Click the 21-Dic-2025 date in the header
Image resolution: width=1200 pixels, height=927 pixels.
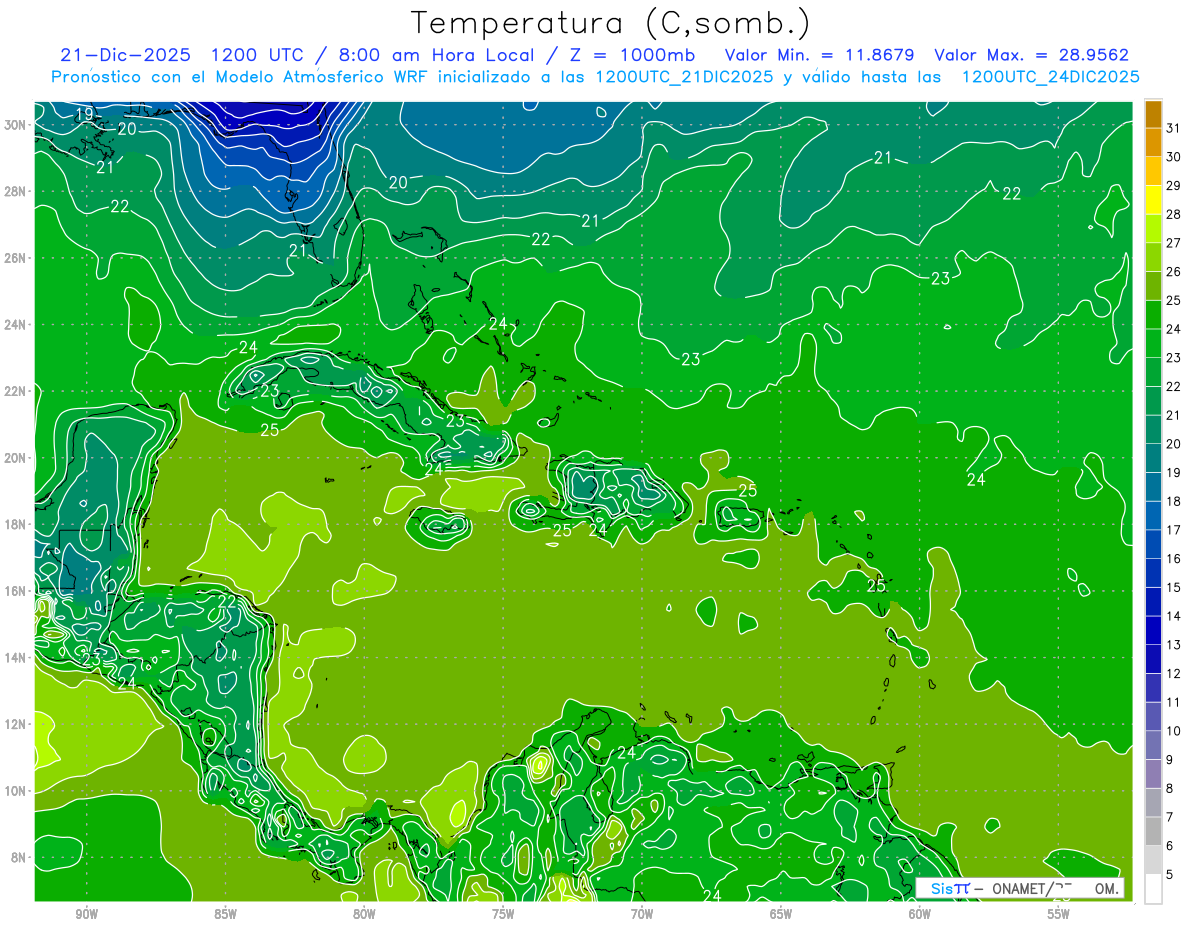click(x=128, y=55)
